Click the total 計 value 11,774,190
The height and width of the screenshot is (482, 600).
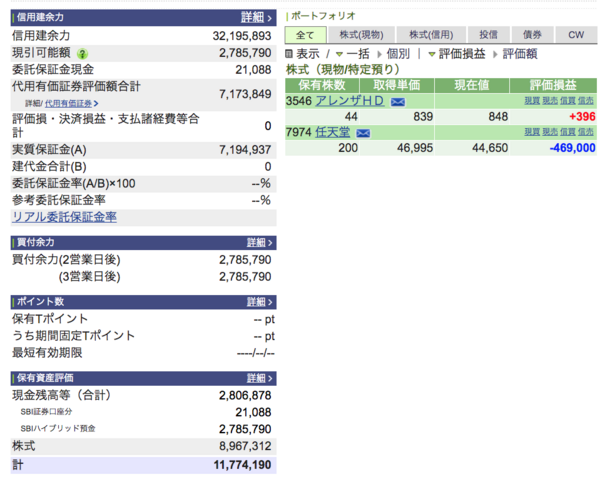click(x=243, y=465)
